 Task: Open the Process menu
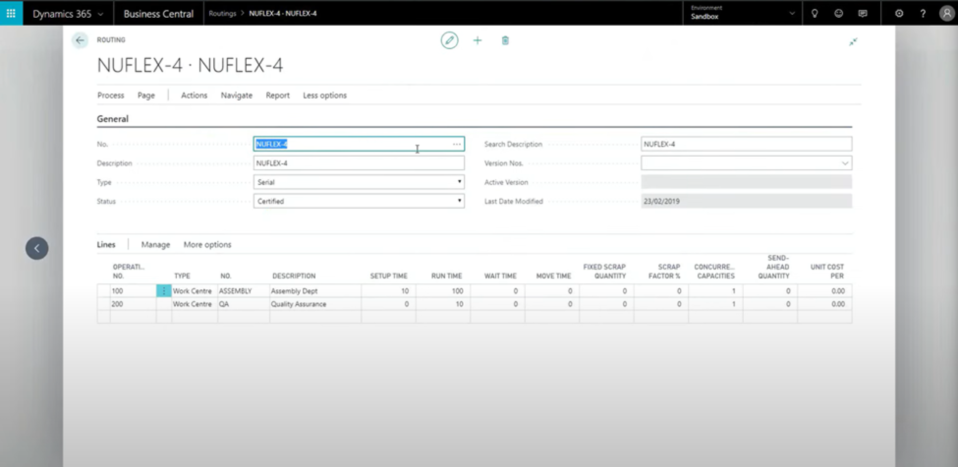[111, 95]
